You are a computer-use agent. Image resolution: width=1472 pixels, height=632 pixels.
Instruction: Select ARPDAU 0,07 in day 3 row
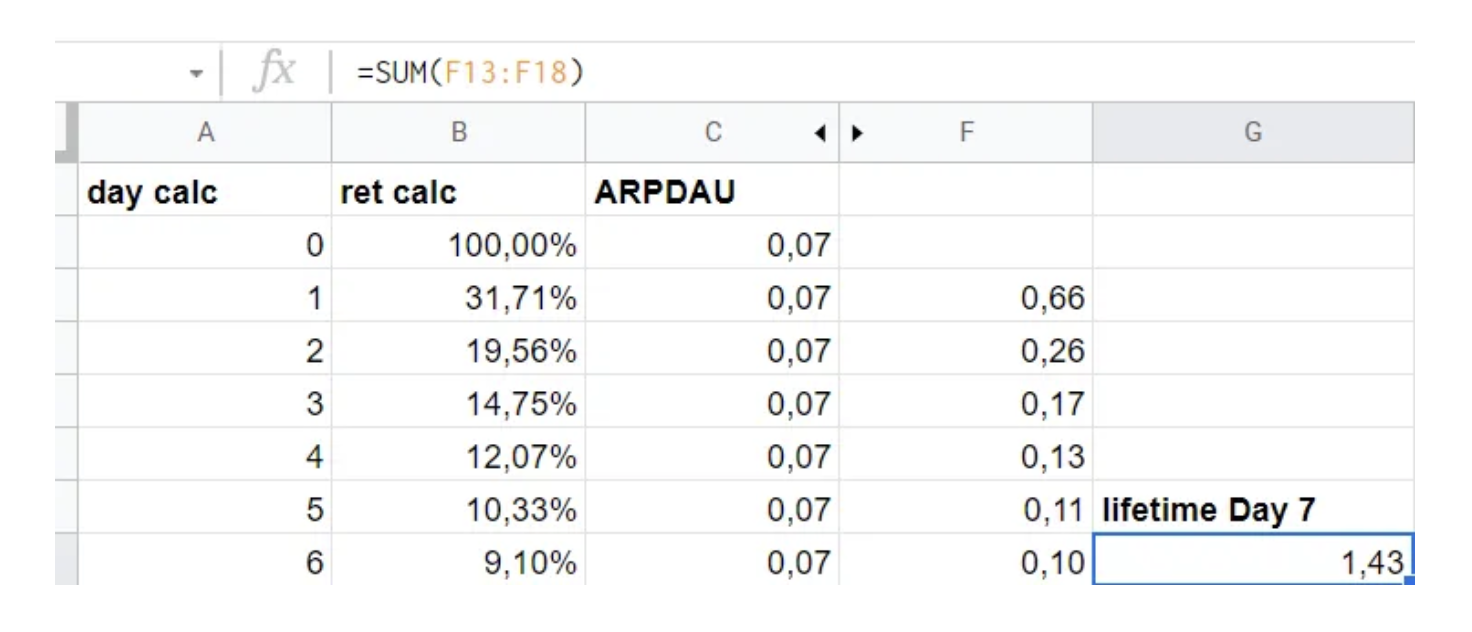point(712,403)
